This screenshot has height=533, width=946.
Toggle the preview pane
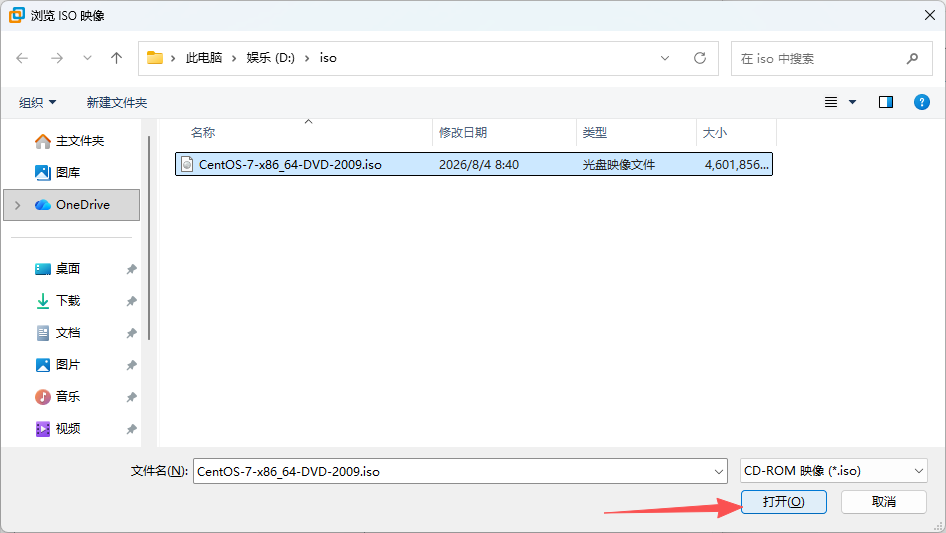[x=886, y=102]
